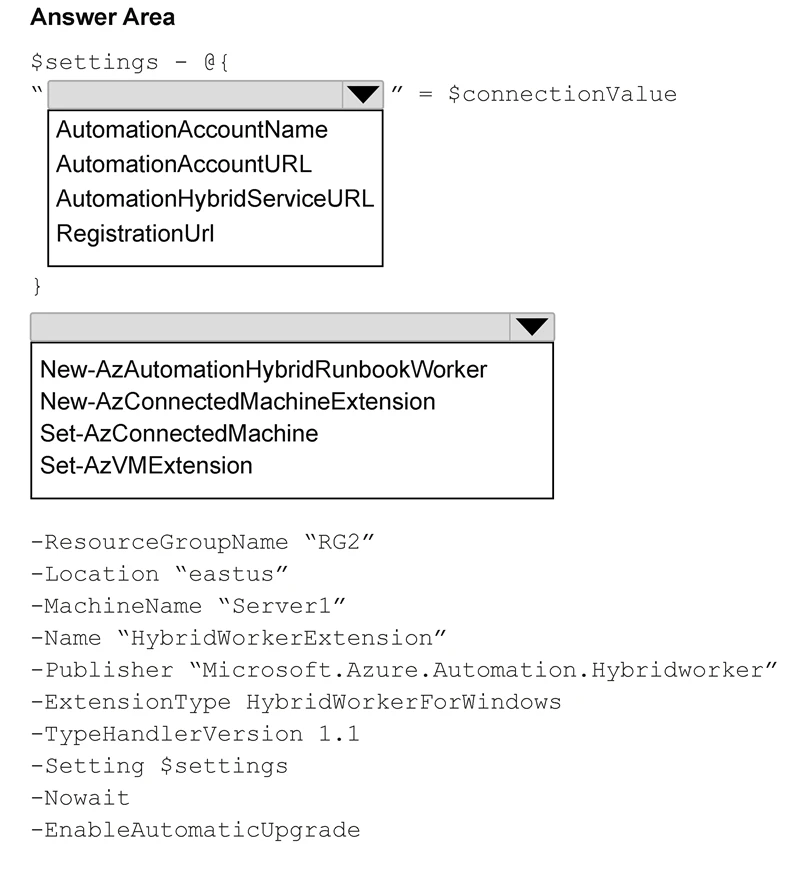Click the -Setting $settings parameter line
808x873 pixels.
pos(160,766)
